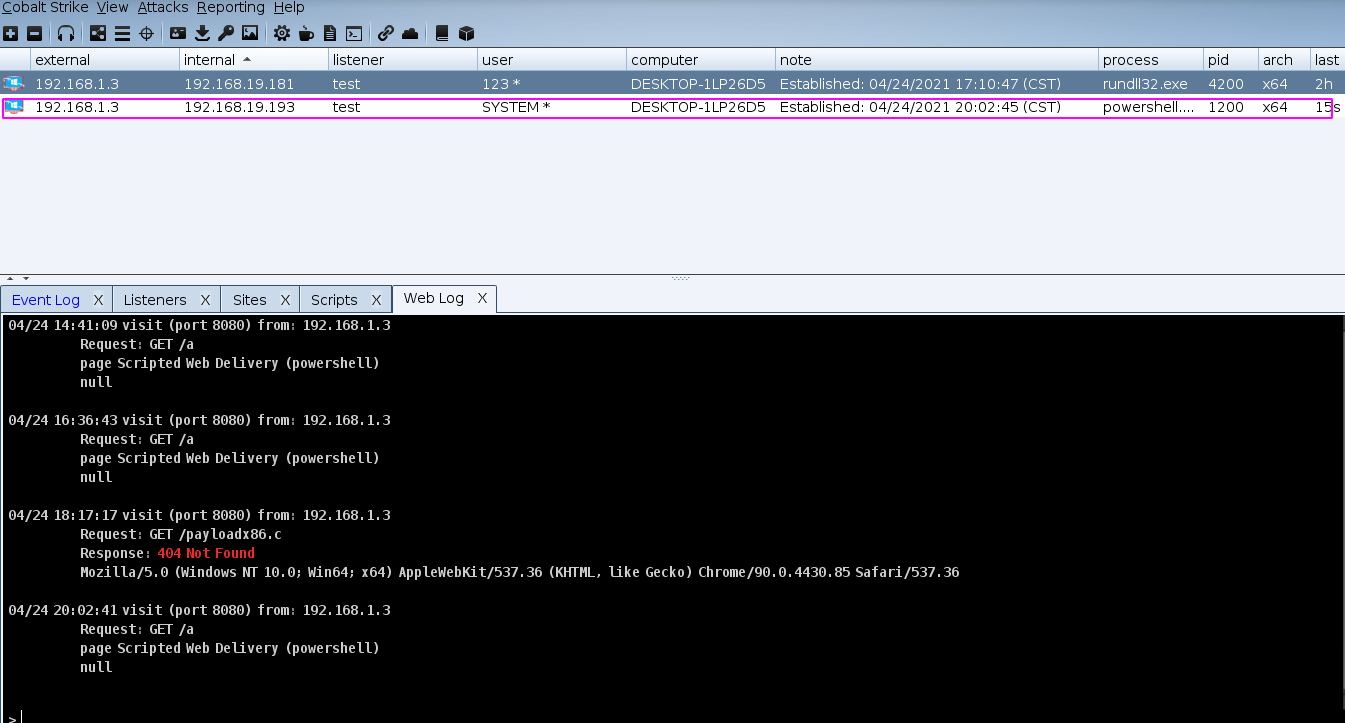Click the coffee cup Java applet icon

(306, 33)
